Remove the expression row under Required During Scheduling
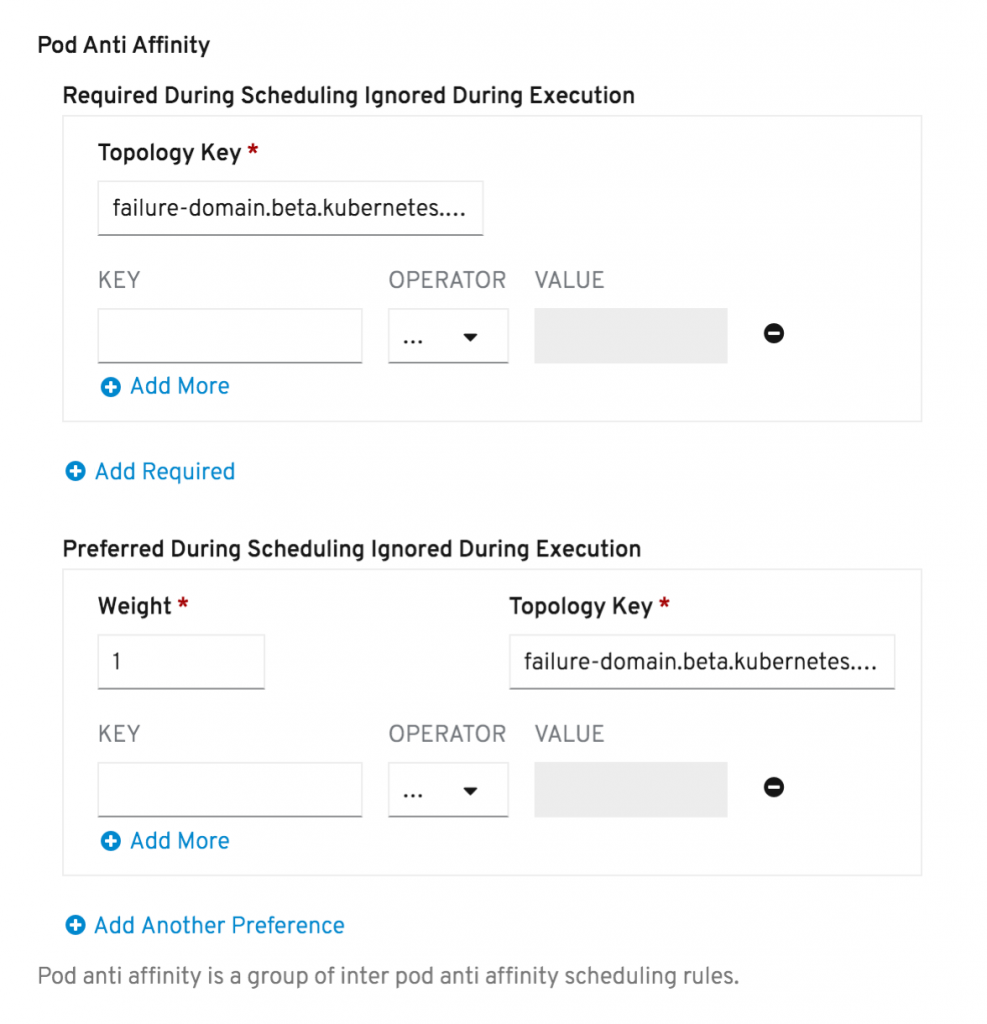The image size is (987, 1024). click(773, 334)
